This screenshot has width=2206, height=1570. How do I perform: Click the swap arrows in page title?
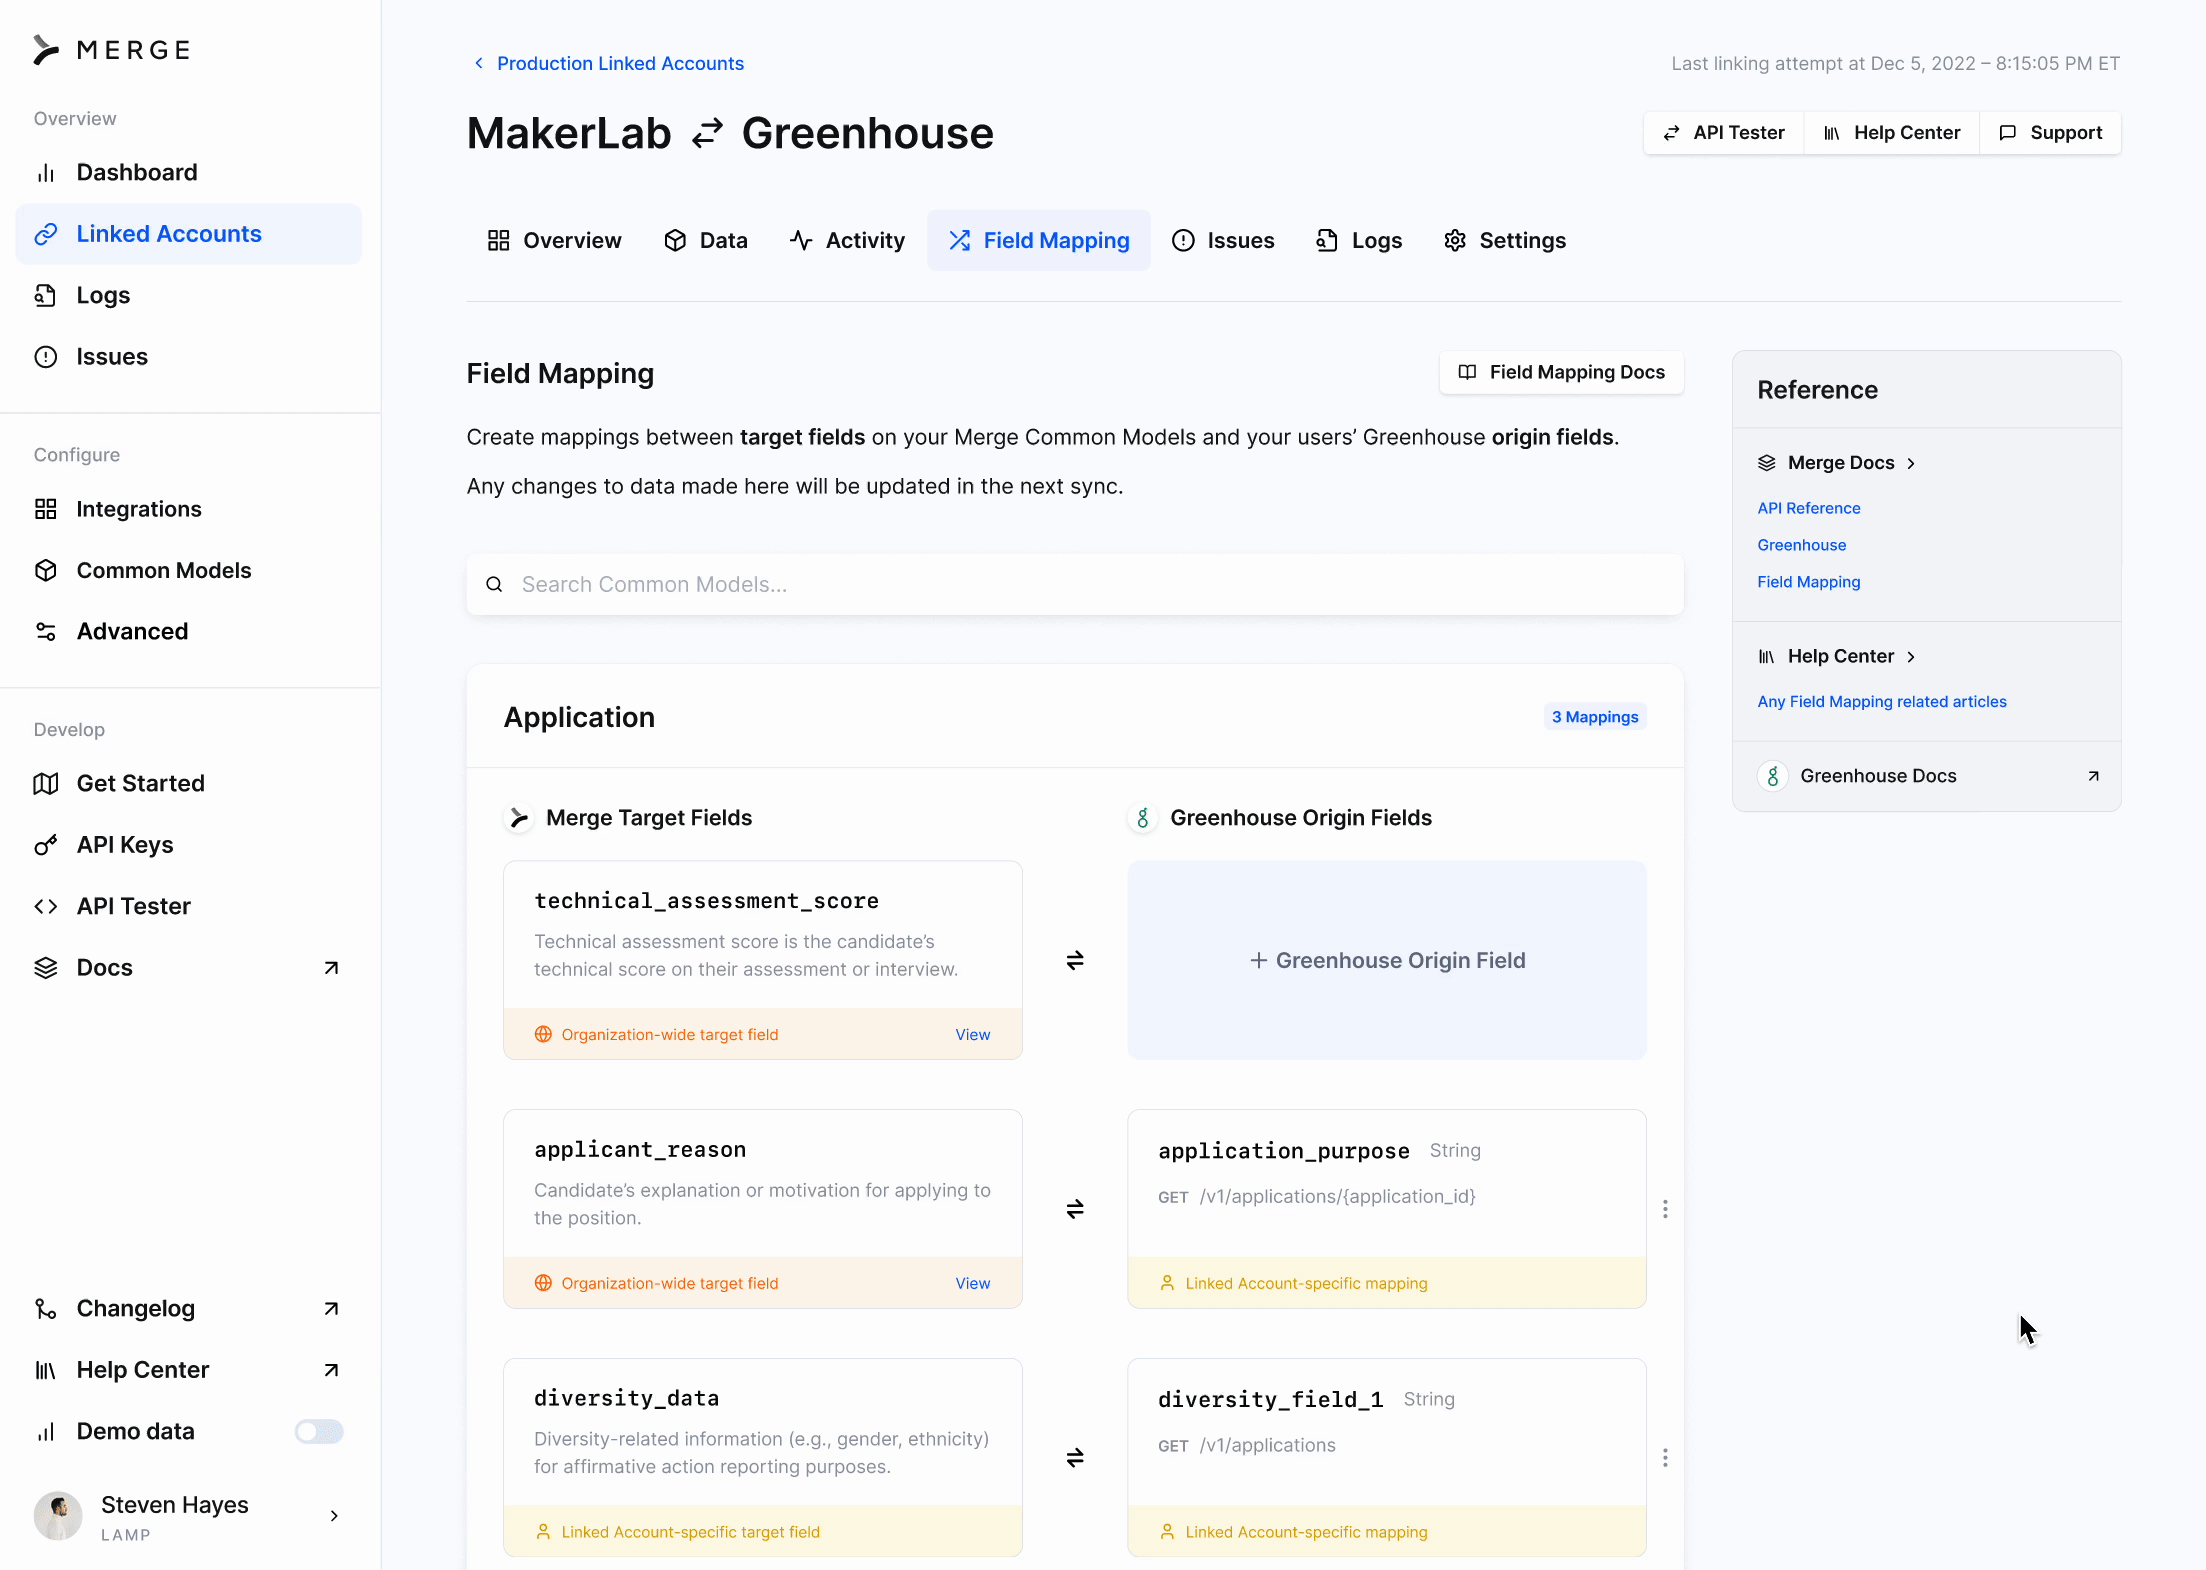coord(707,133)
